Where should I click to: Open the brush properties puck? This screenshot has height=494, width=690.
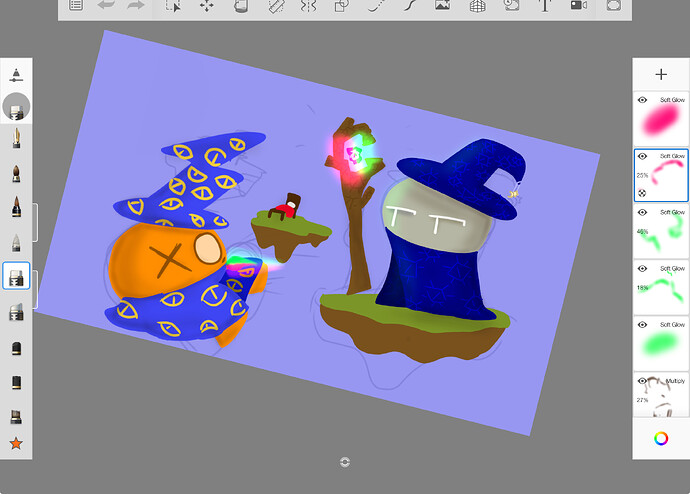click(x=16, y=106)
